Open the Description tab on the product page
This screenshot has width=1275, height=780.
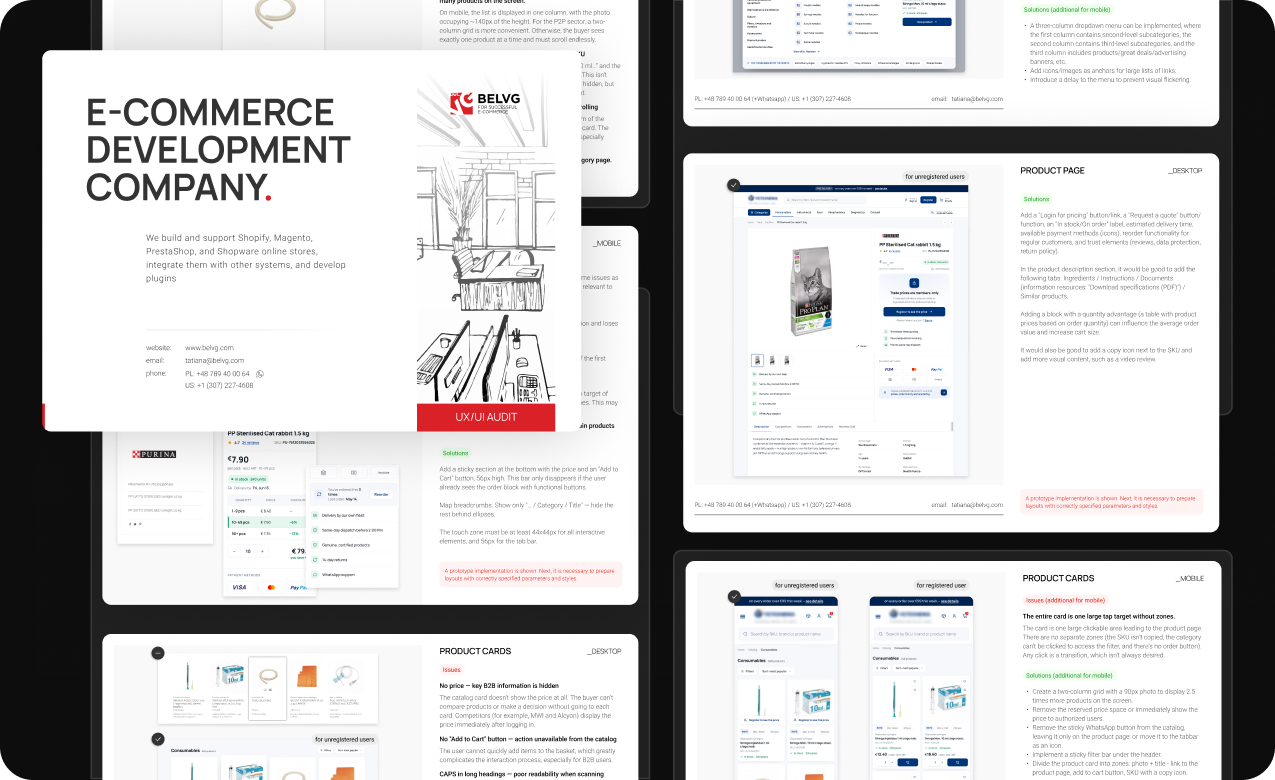[x=761, y=427]
